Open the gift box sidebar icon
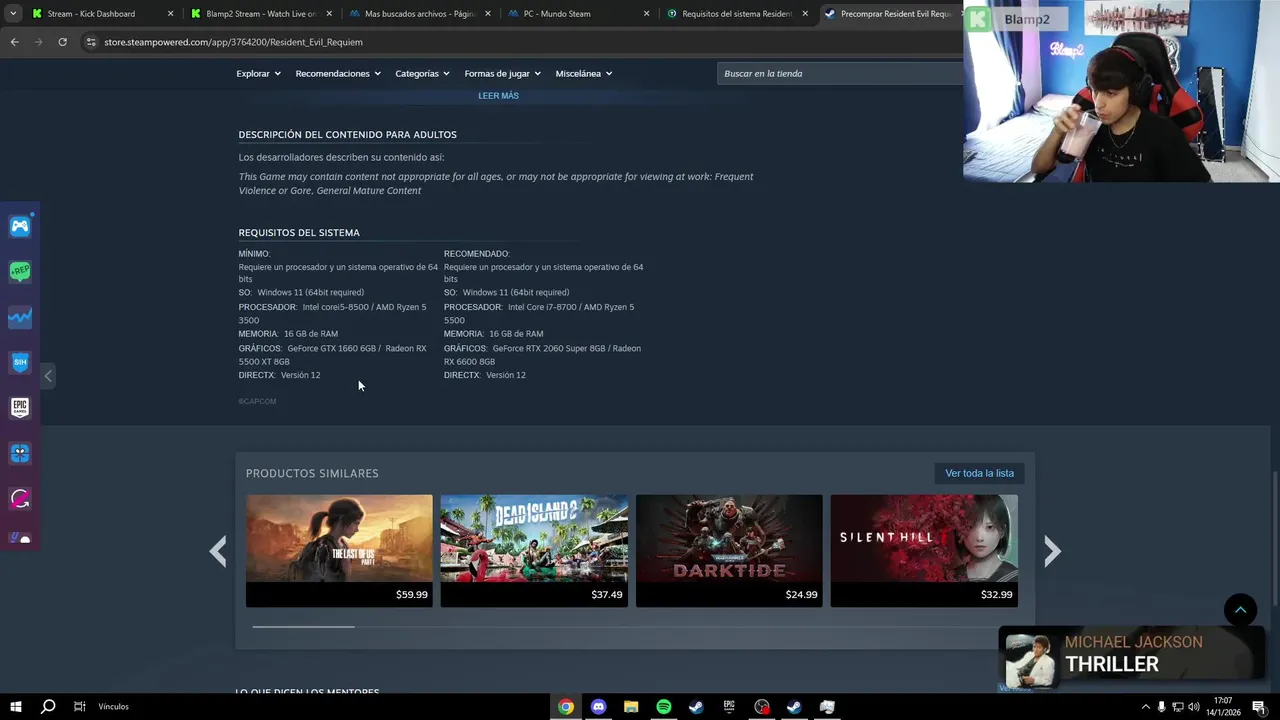 coord(20,453)
